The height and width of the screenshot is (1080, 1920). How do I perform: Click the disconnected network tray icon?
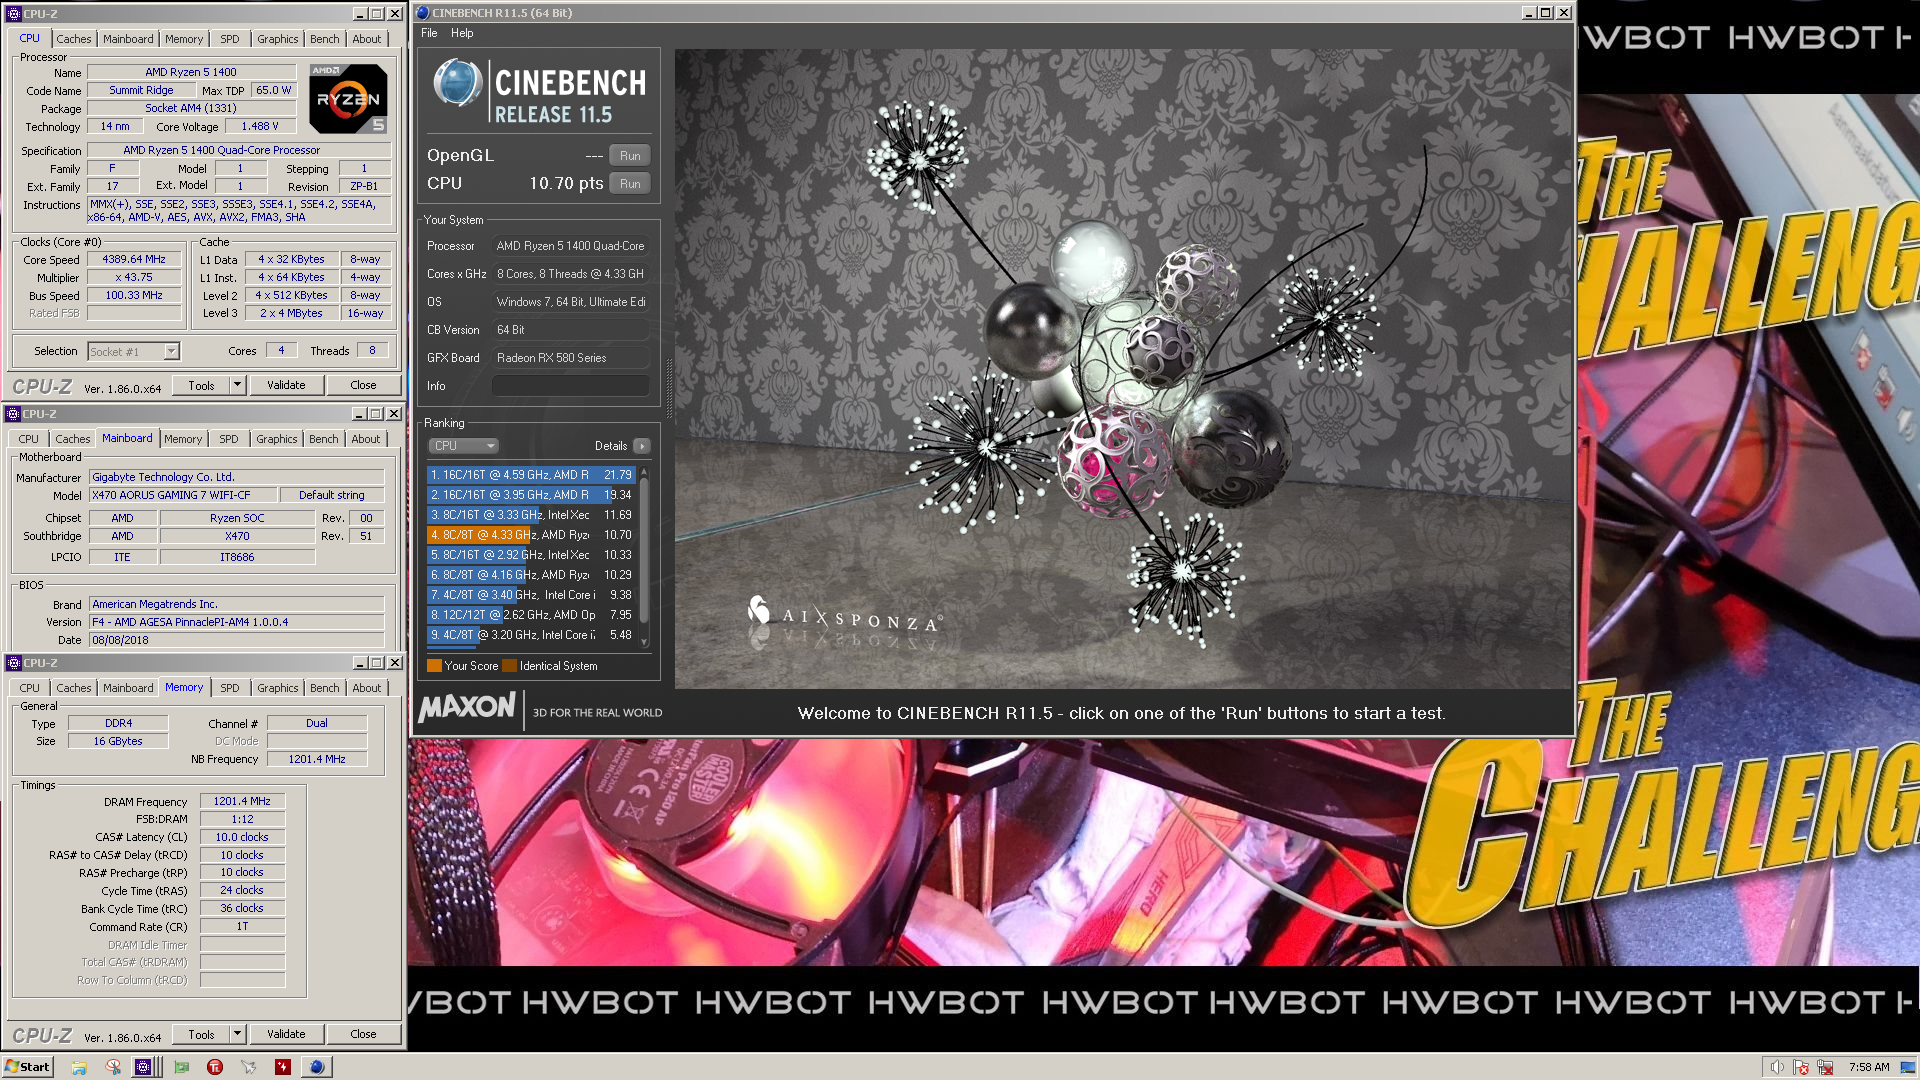pyautogui.click(x=1825, y=1067)
